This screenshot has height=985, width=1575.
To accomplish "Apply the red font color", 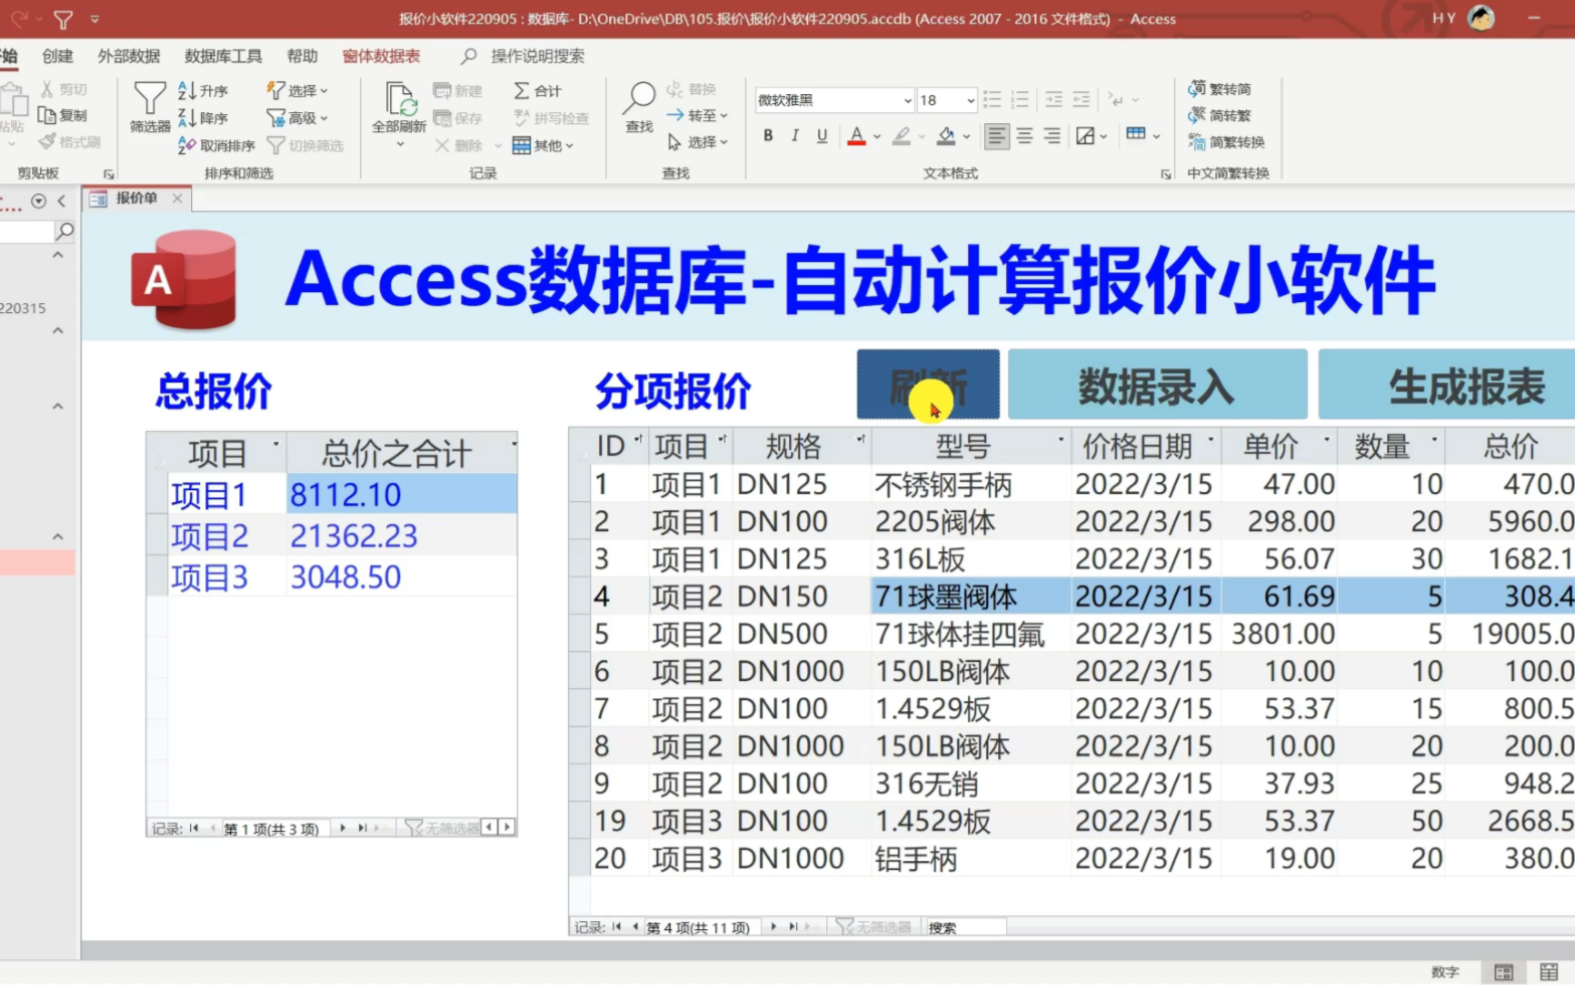I will coord(856,135).
